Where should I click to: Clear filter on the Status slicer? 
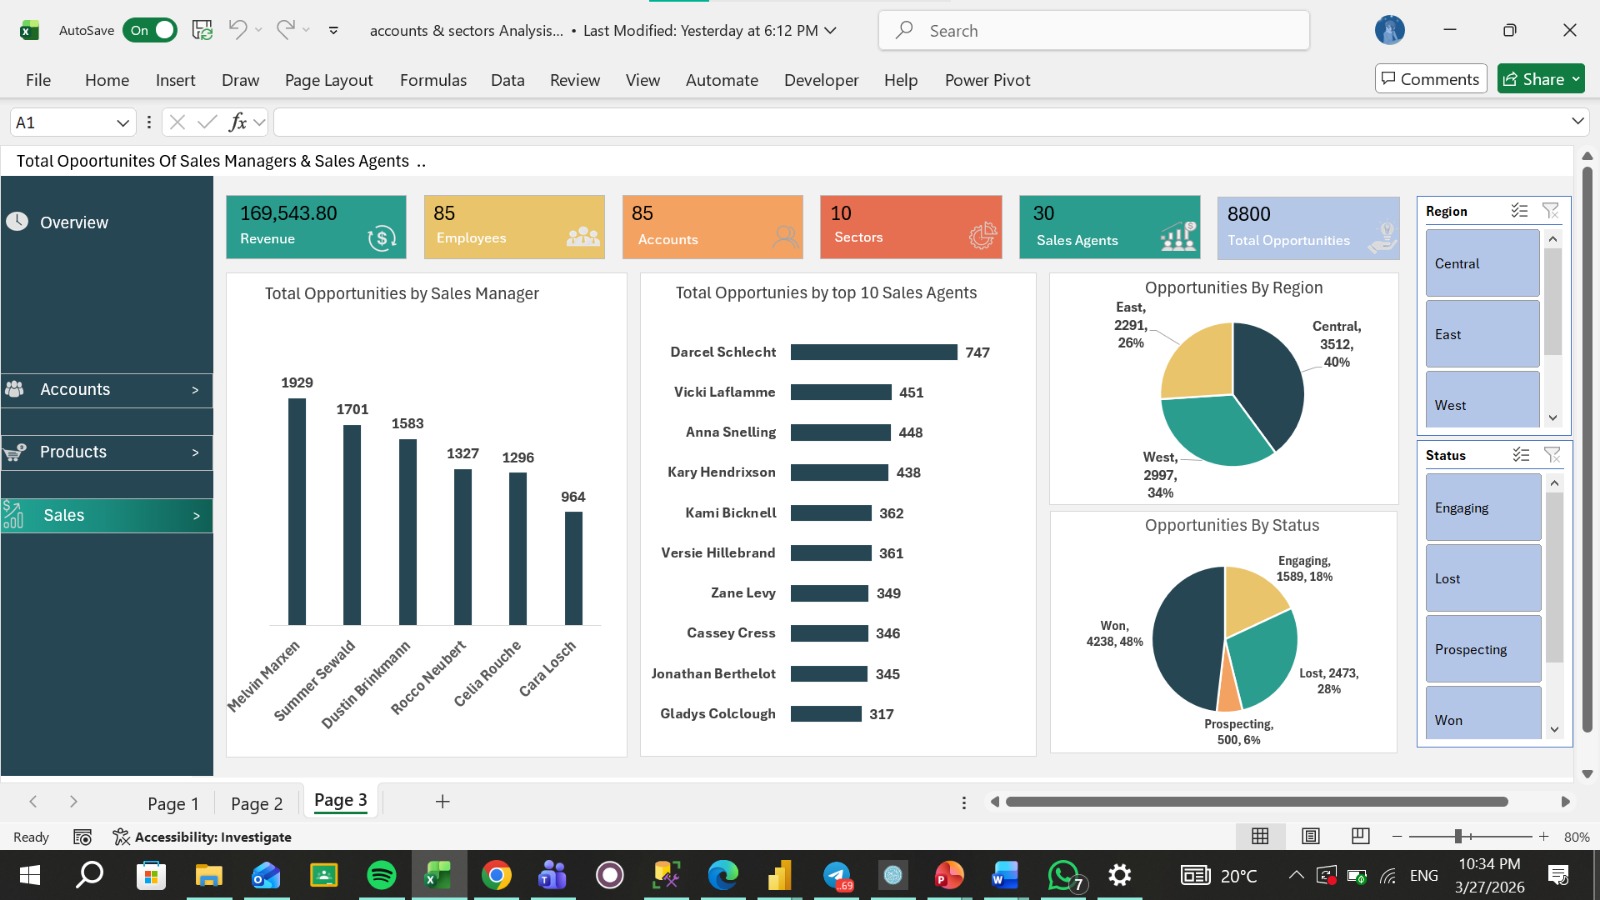pos(1552,455)
